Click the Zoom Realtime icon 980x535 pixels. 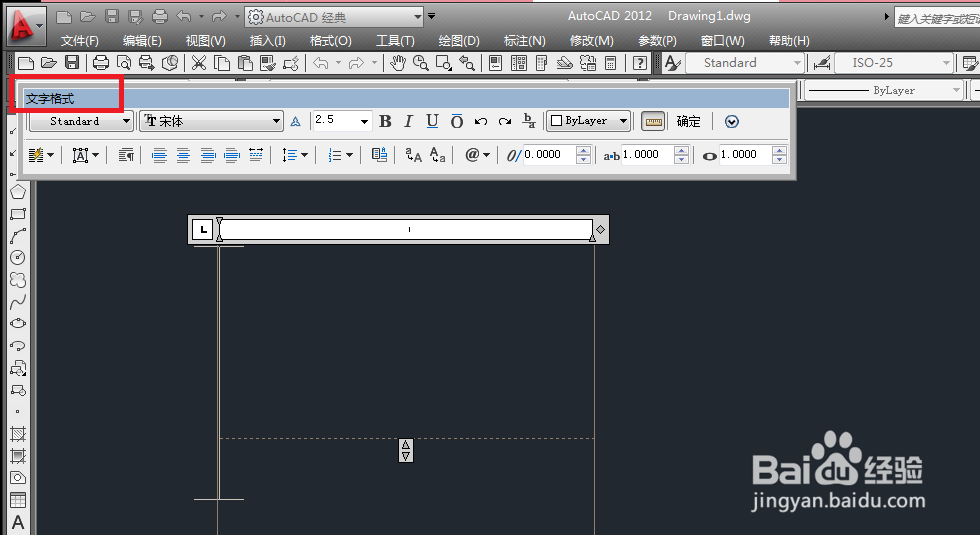click(x=421, y=62)
